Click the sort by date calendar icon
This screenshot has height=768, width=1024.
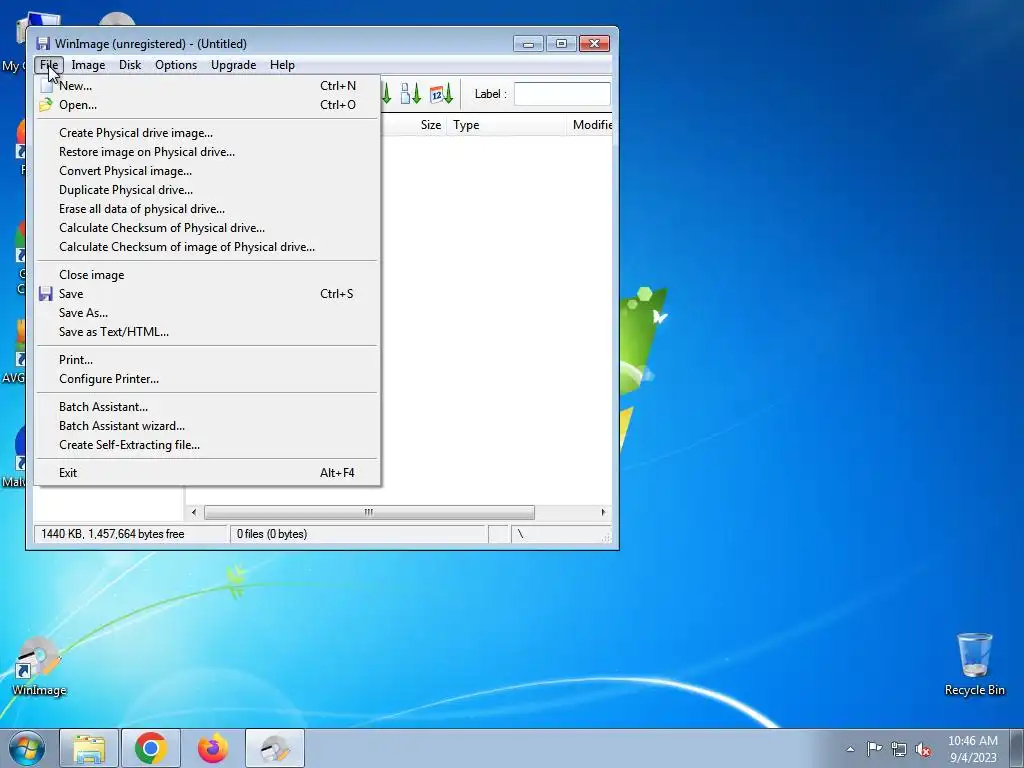[441, 94]
